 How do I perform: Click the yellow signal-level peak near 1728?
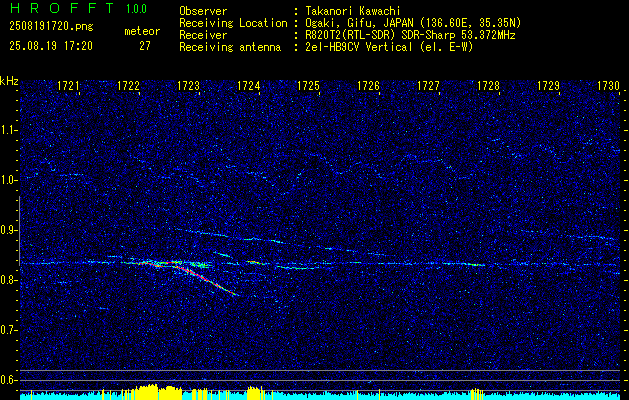477,394
